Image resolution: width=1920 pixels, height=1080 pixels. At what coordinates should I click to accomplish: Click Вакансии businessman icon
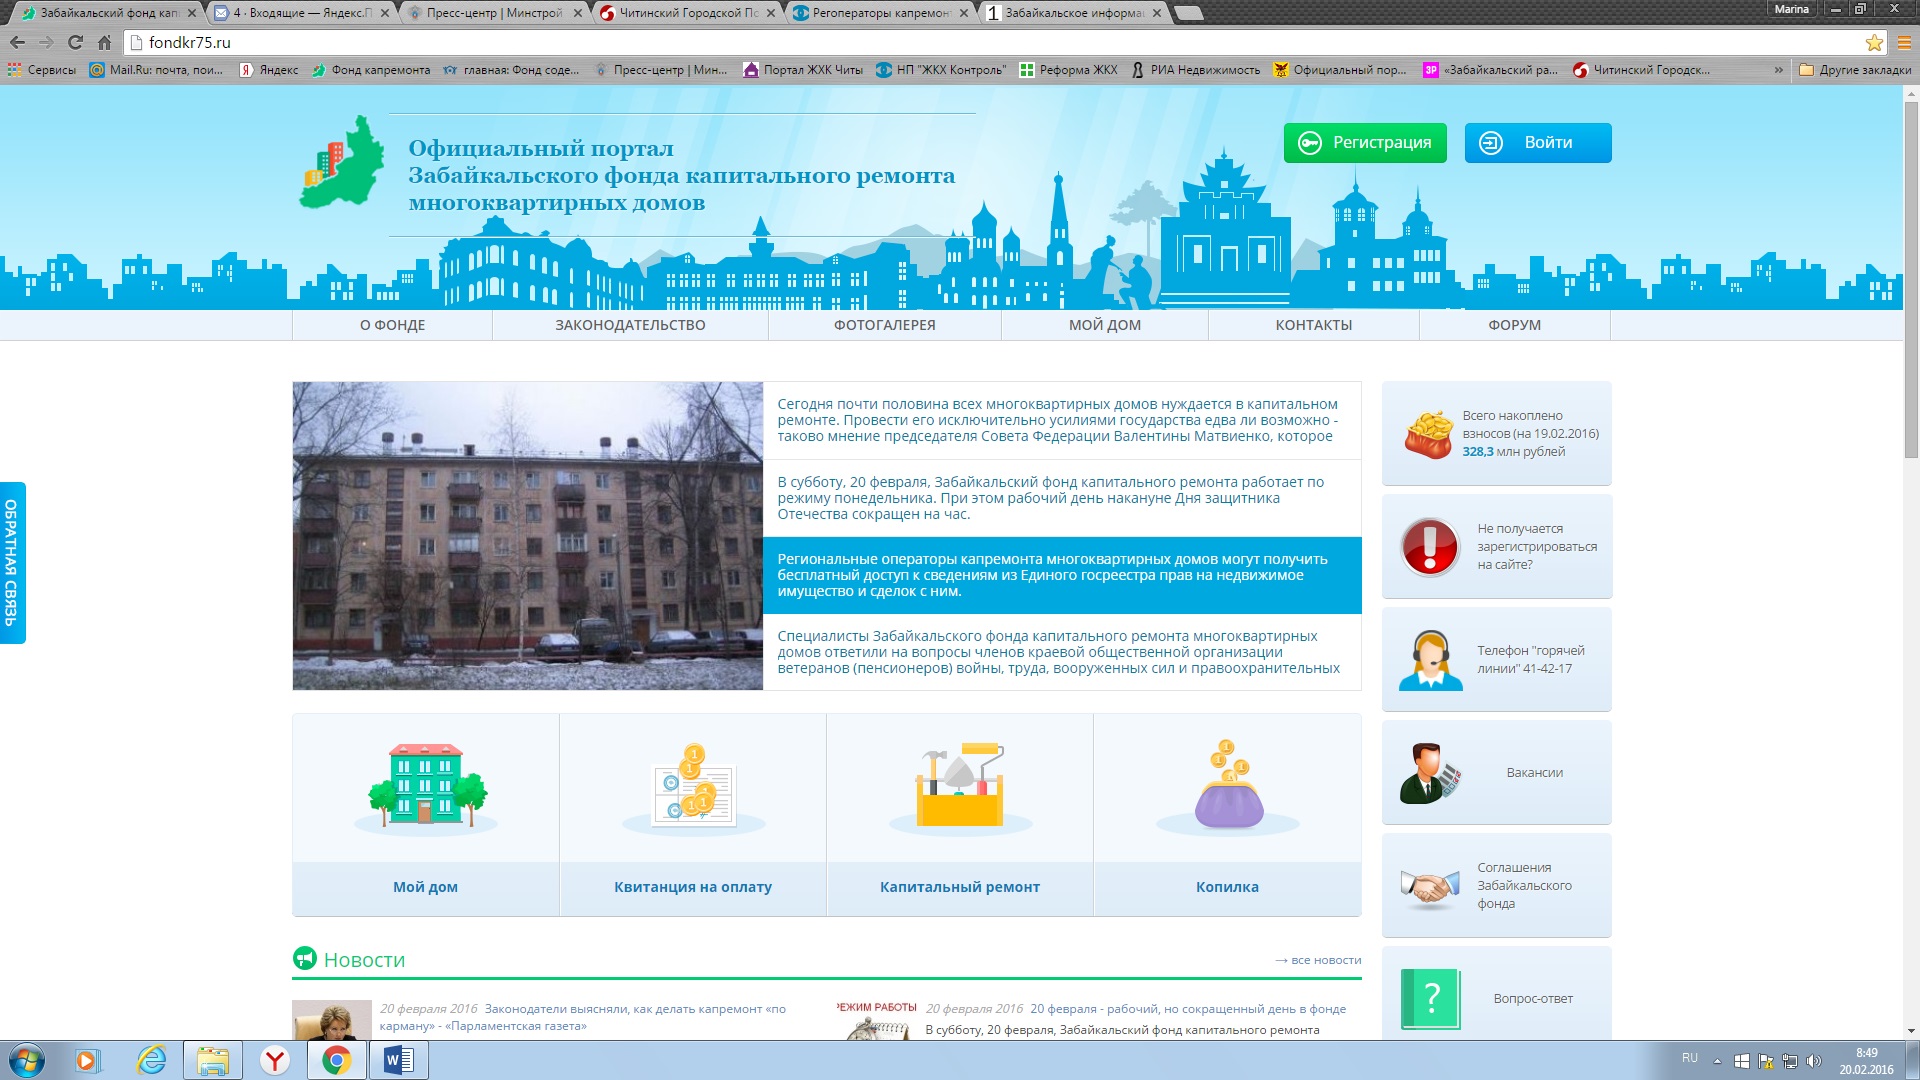[1430, 773]
